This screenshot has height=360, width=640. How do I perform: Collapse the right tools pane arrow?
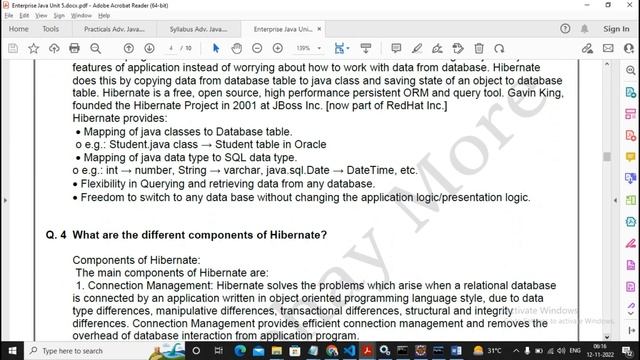615,200
